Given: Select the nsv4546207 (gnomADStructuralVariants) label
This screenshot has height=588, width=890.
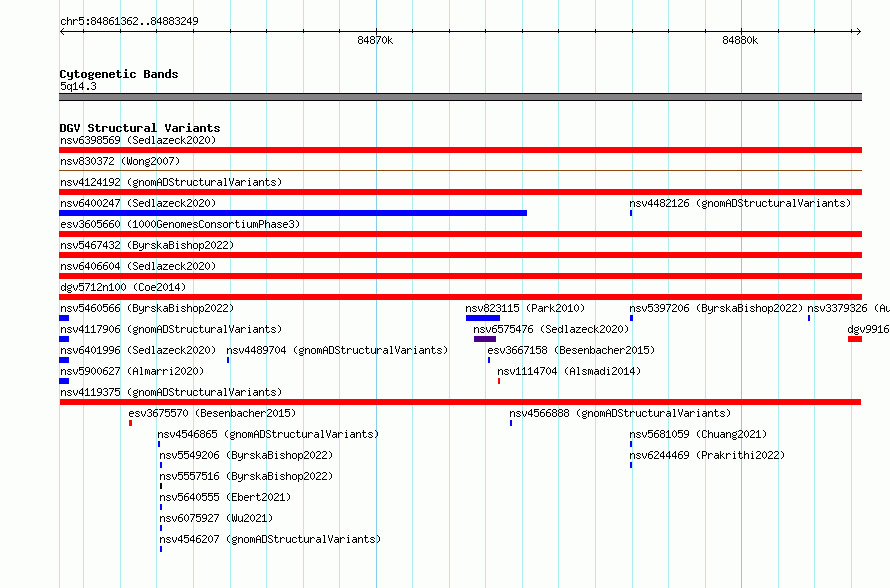Looking at the screenshot, I should [270, 539].
